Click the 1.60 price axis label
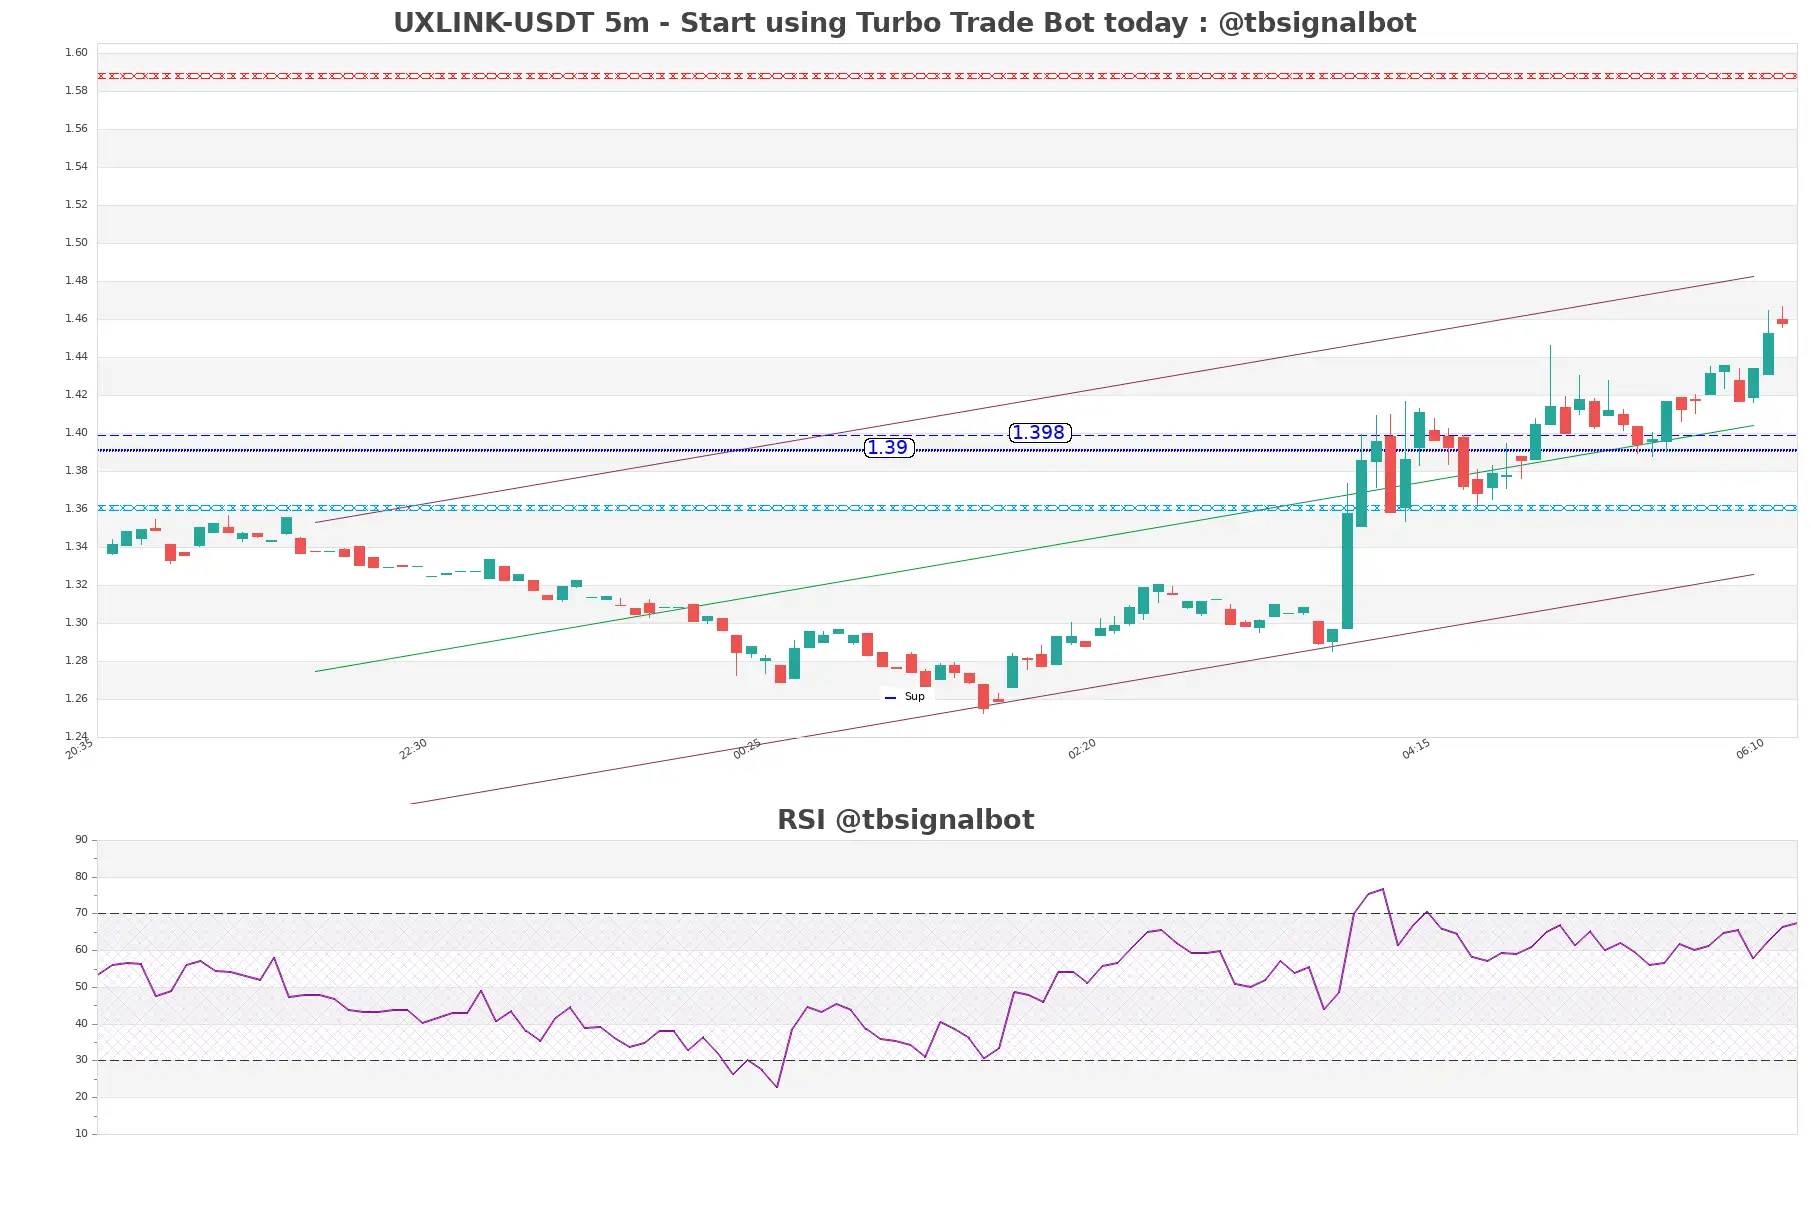 (76, 52)
